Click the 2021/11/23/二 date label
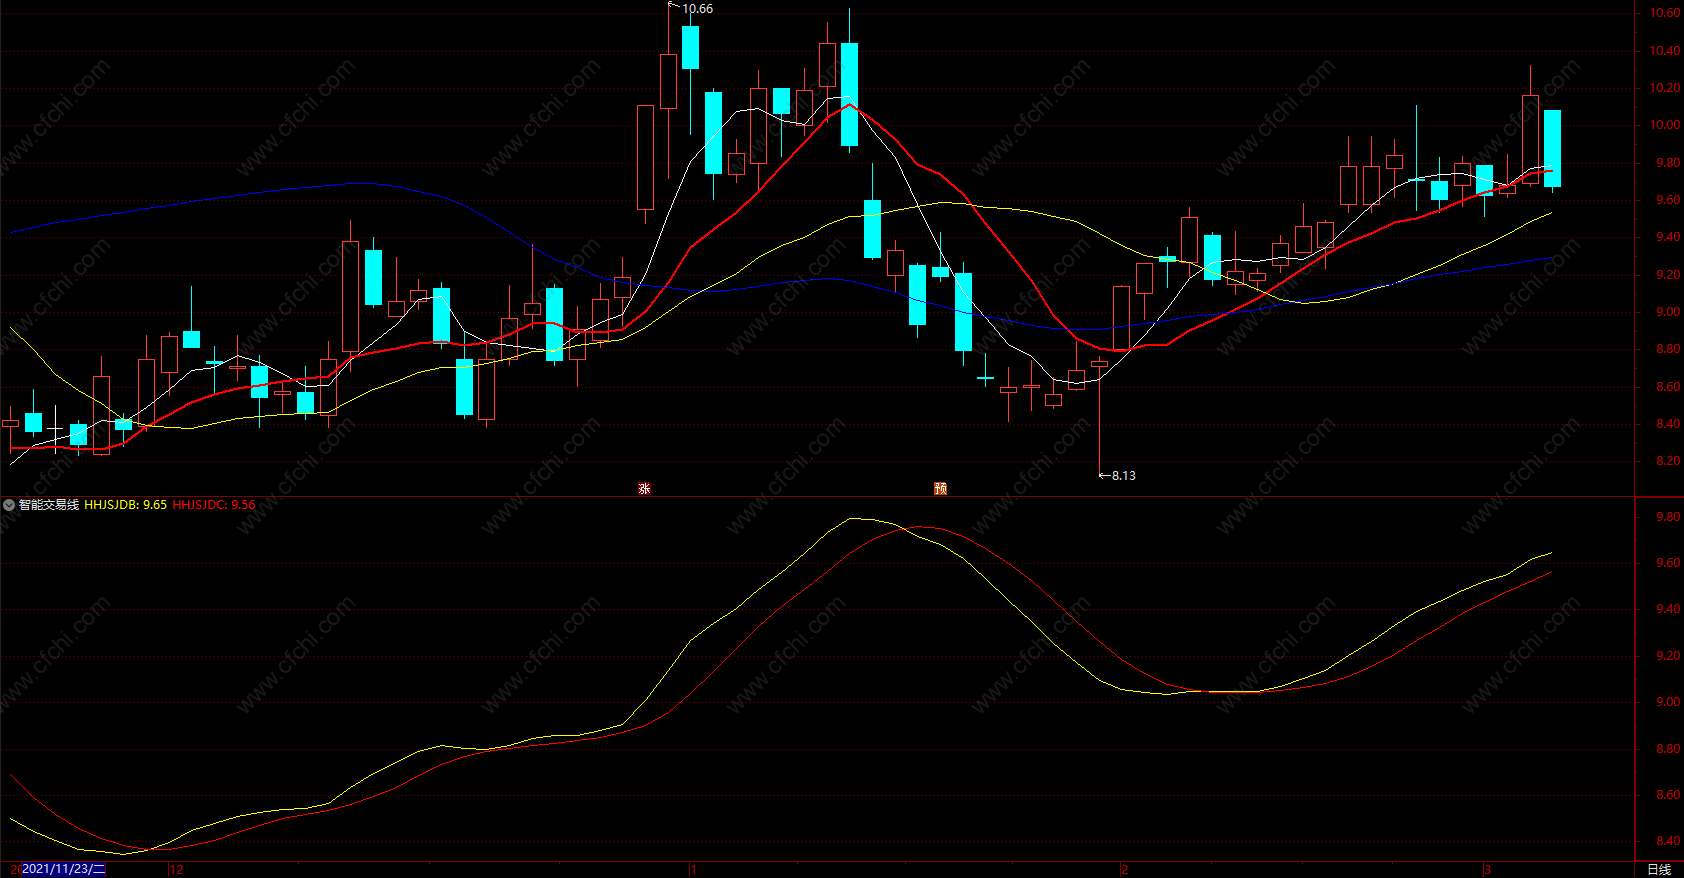This screenshot has width=1684, height=878. 64,869
